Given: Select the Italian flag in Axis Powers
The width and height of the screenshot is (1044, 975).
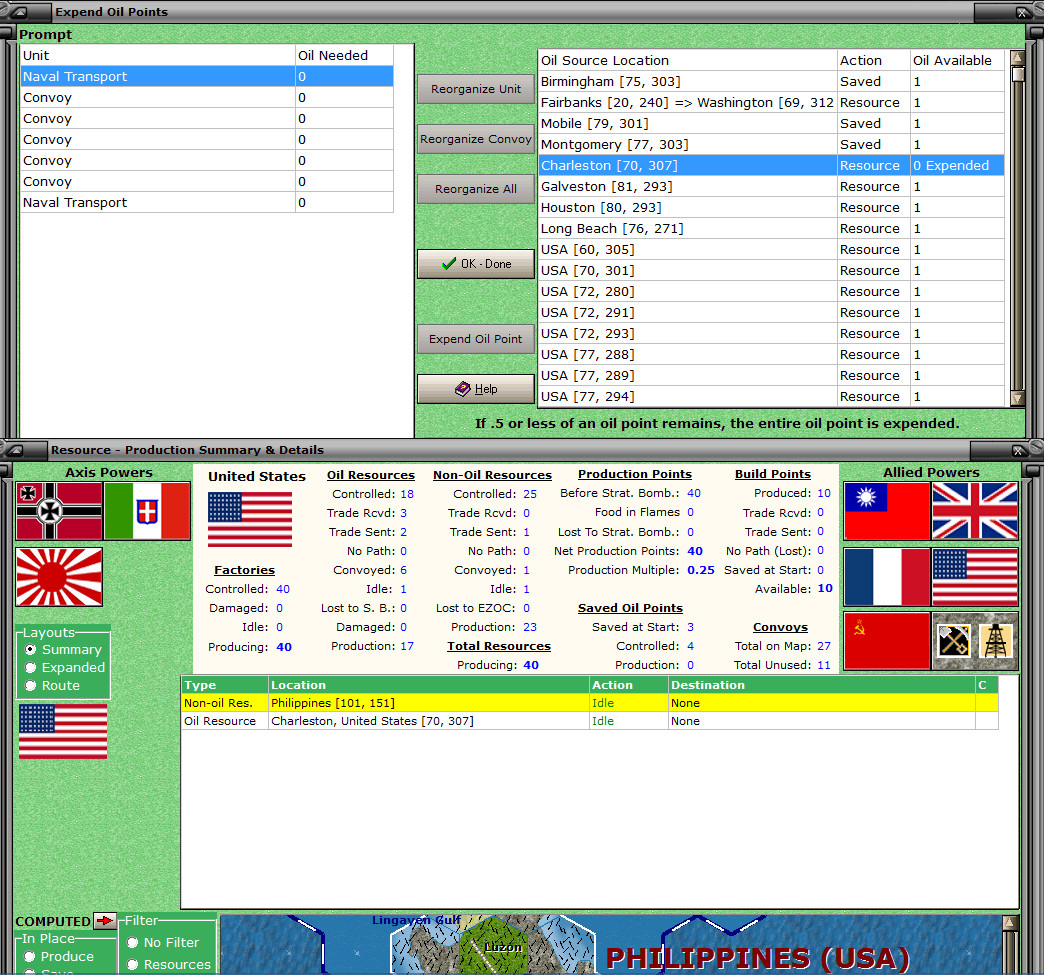Looking at the screenshot, I should click(147, 511).
